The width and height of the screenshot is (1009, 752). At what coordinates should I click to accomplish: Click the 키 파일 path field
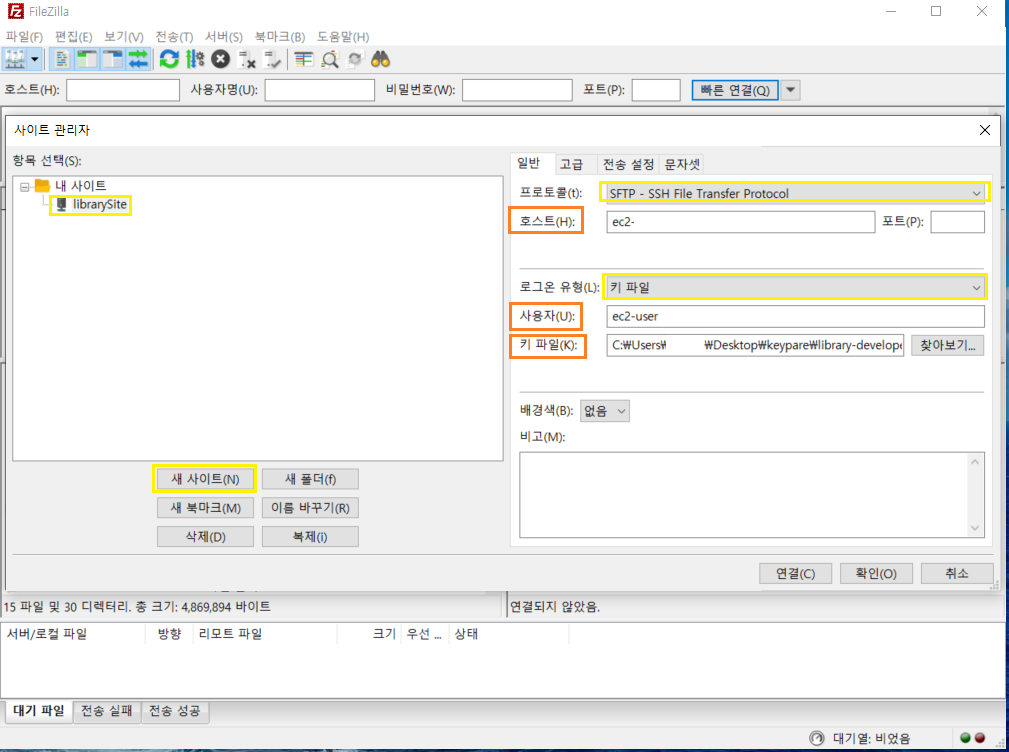(755, 345)
